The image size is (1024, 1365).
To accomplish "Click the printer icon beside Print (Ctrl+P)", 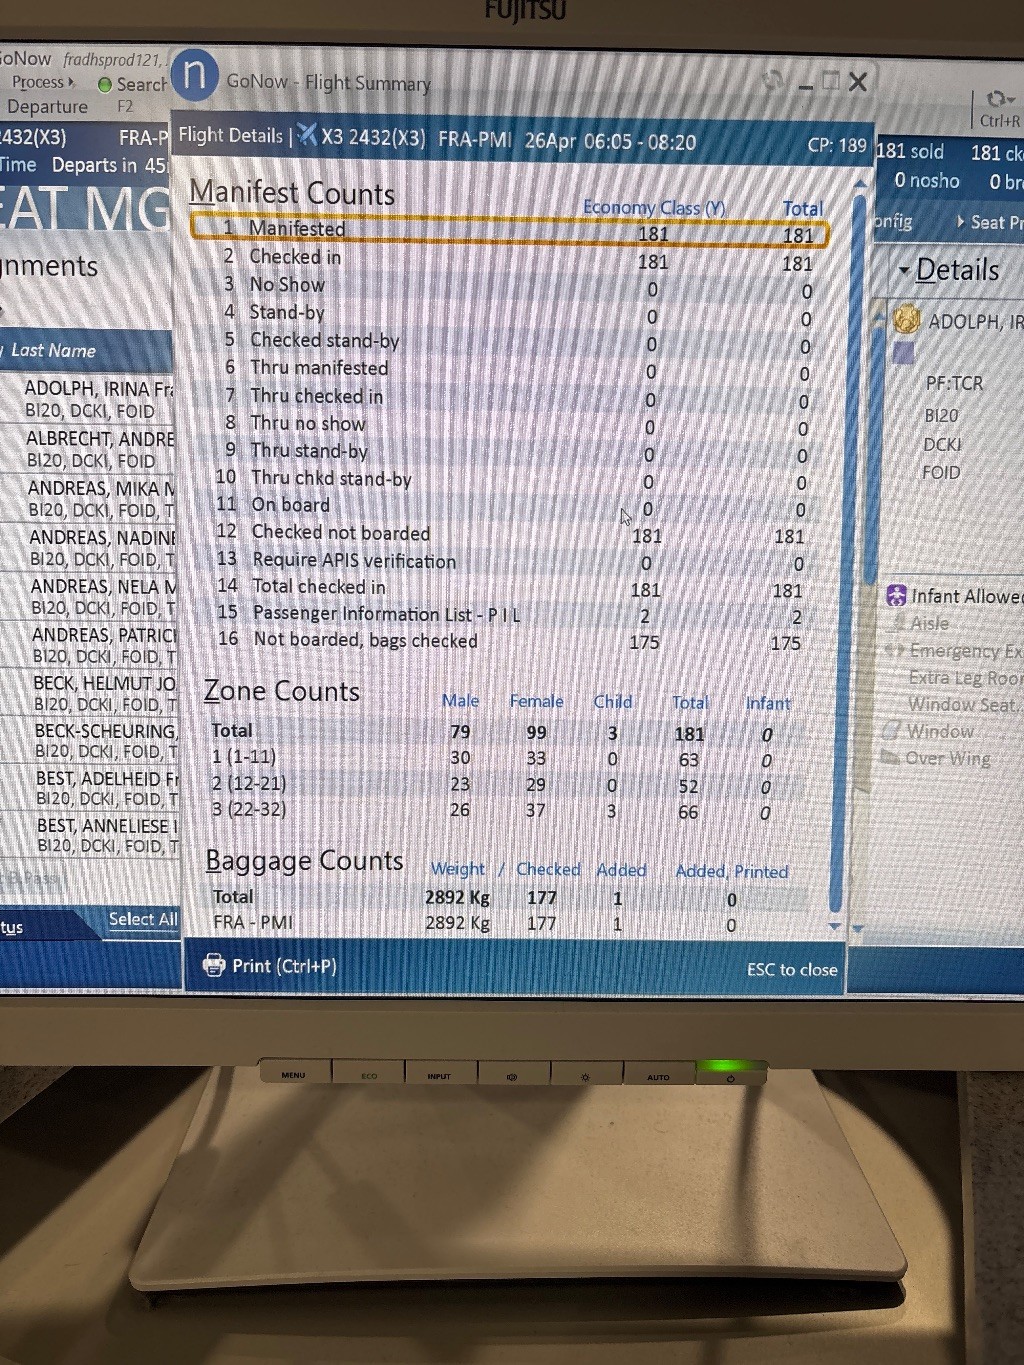I will pyautogui.click(x=213, y=965).
